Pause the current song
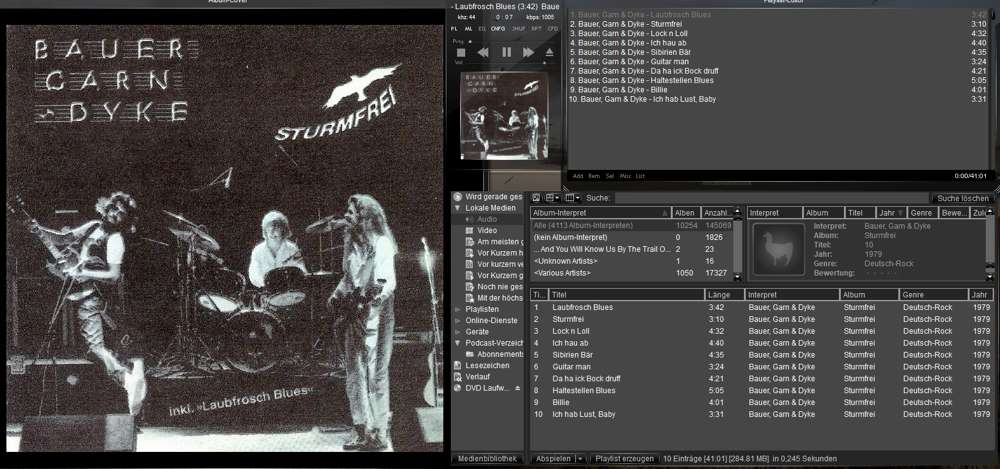1000x469 pixels. (x=506, y=52)
